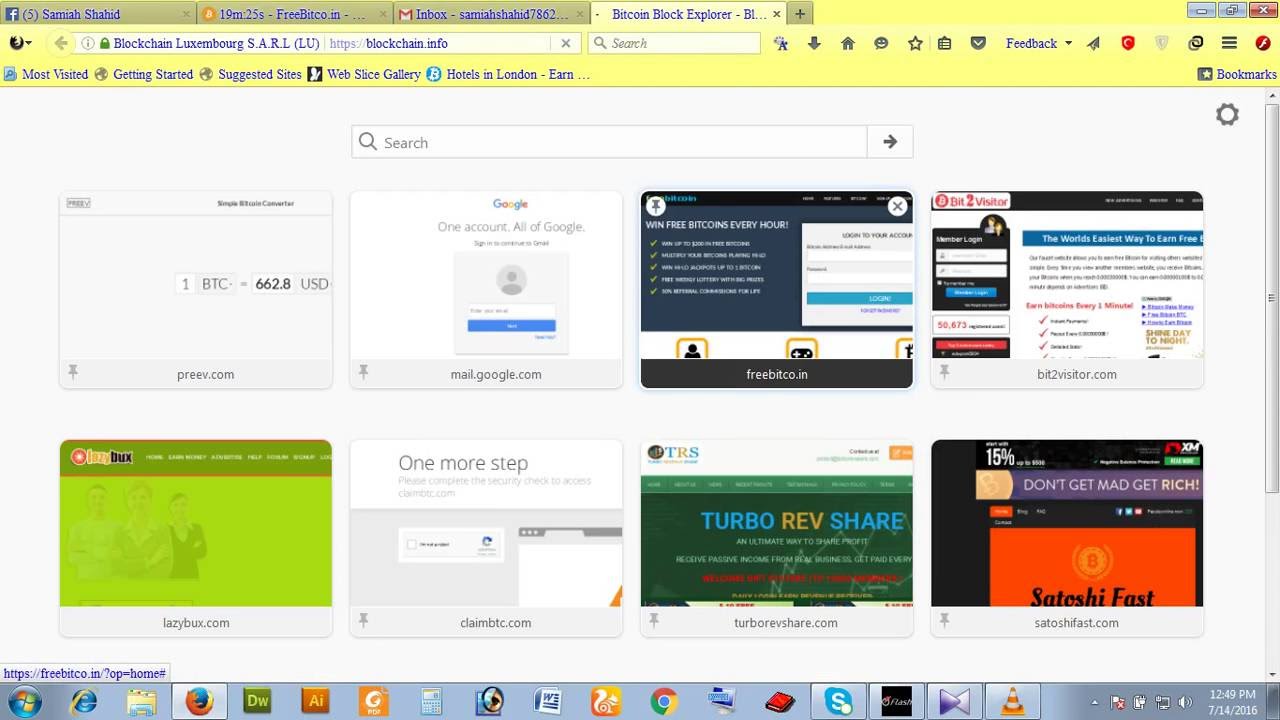Viewport: 1280px width, 720px height.
Task: Remove freebitco.in tile with X button
Action: tap(897, 206)
